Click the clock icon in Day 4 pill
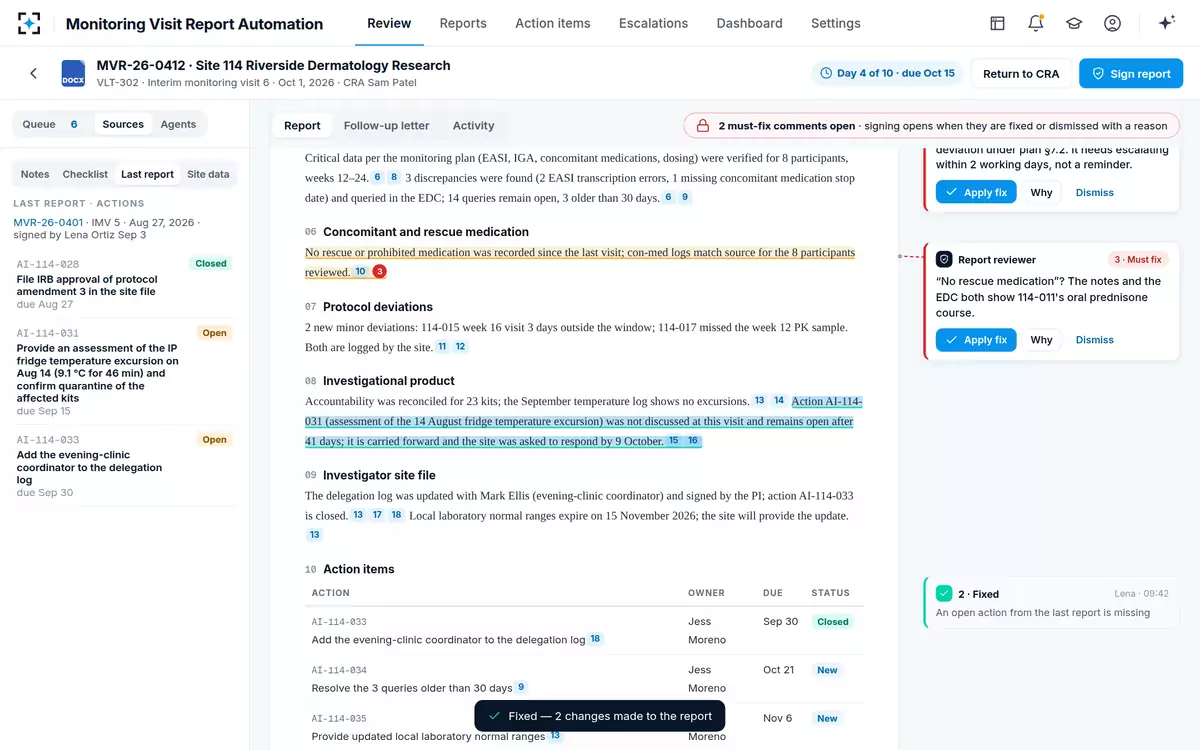Screen dimensions: 1200x750 click(x=826, y=73)
